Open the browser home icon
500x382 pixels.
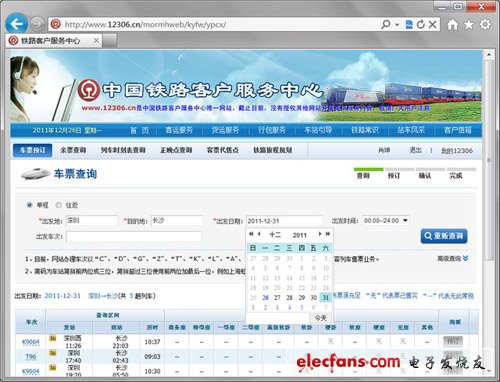click(452, 24)
